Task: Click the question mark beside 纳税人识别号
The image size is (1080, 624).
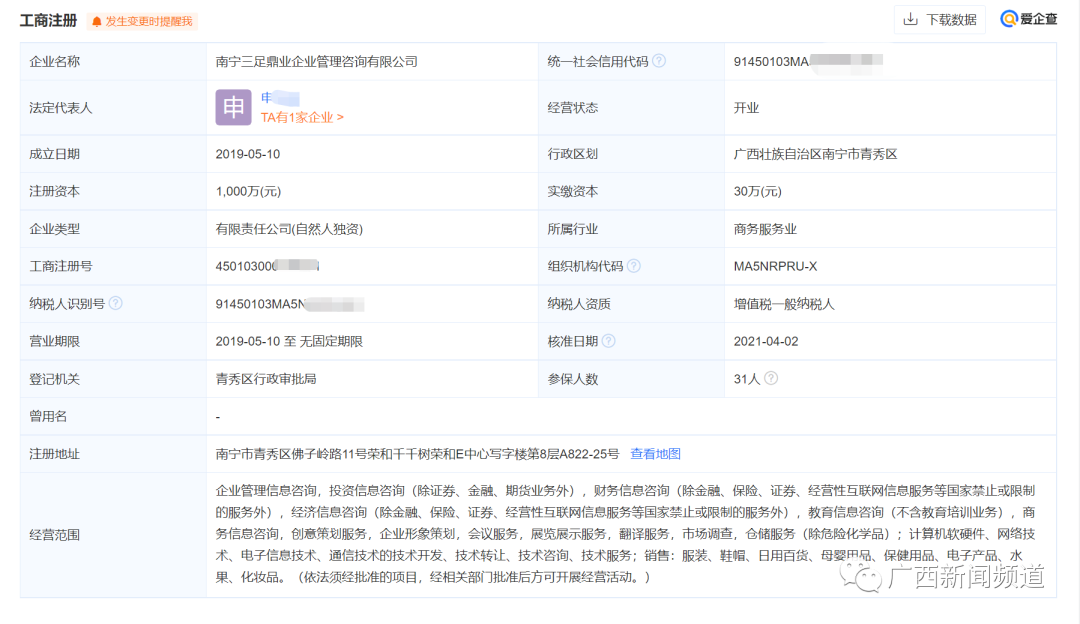Action: tap(116, 303)
